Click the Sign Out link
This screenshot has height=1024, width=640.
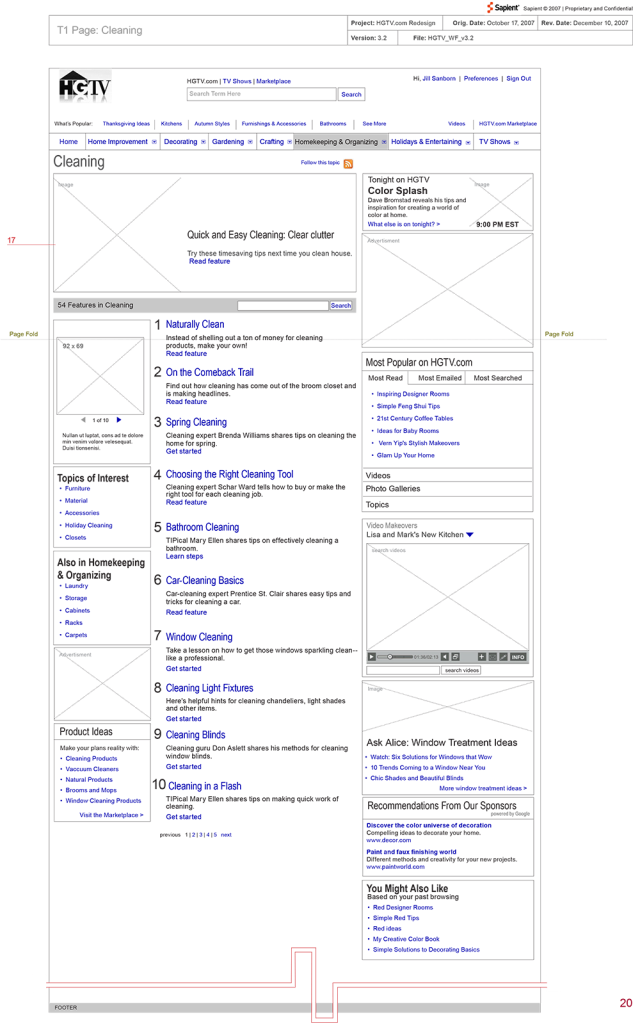coord(519,78)
